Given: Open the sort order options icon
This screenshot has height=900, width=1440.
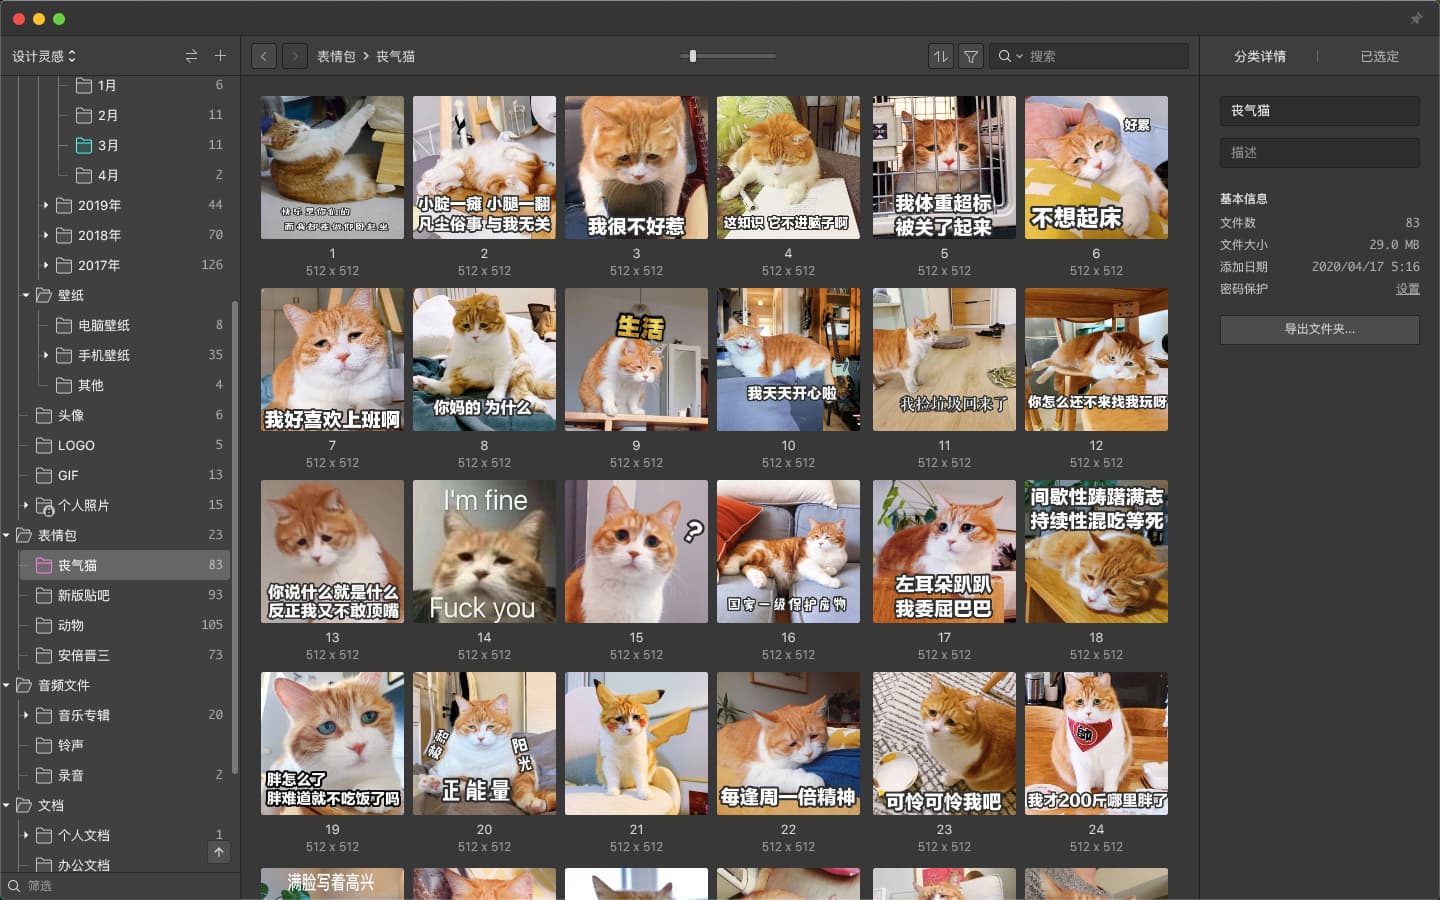Looking at the screenshot, I should (x=940, y=56).
